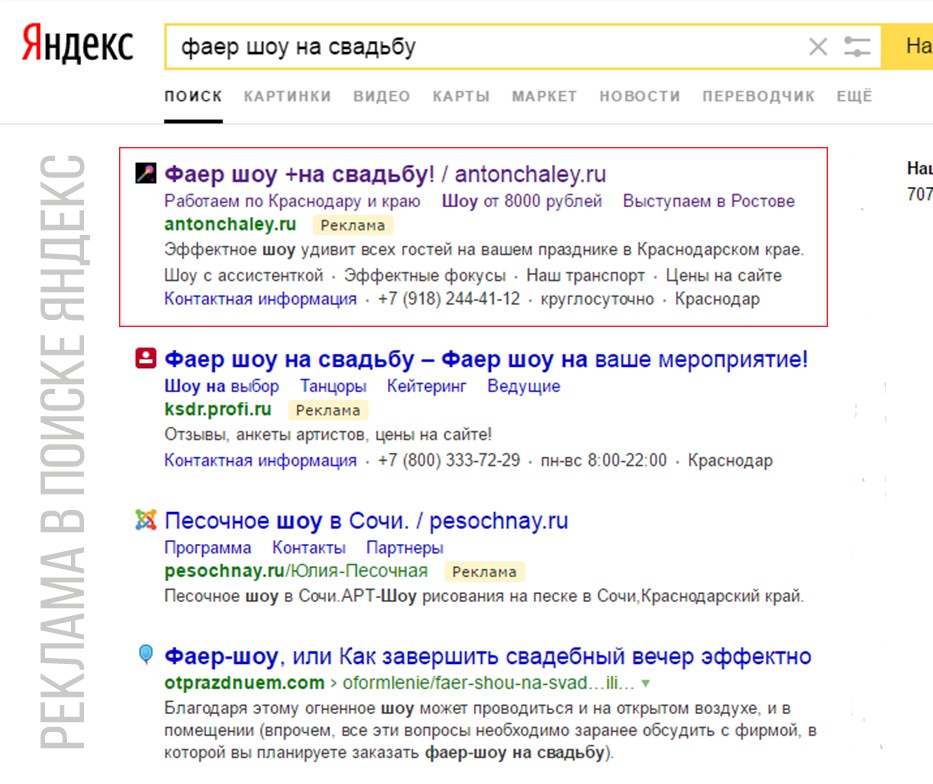Click text Цены на сайте in first ad
Screen dimensions: 933x784
pos(724,275)
